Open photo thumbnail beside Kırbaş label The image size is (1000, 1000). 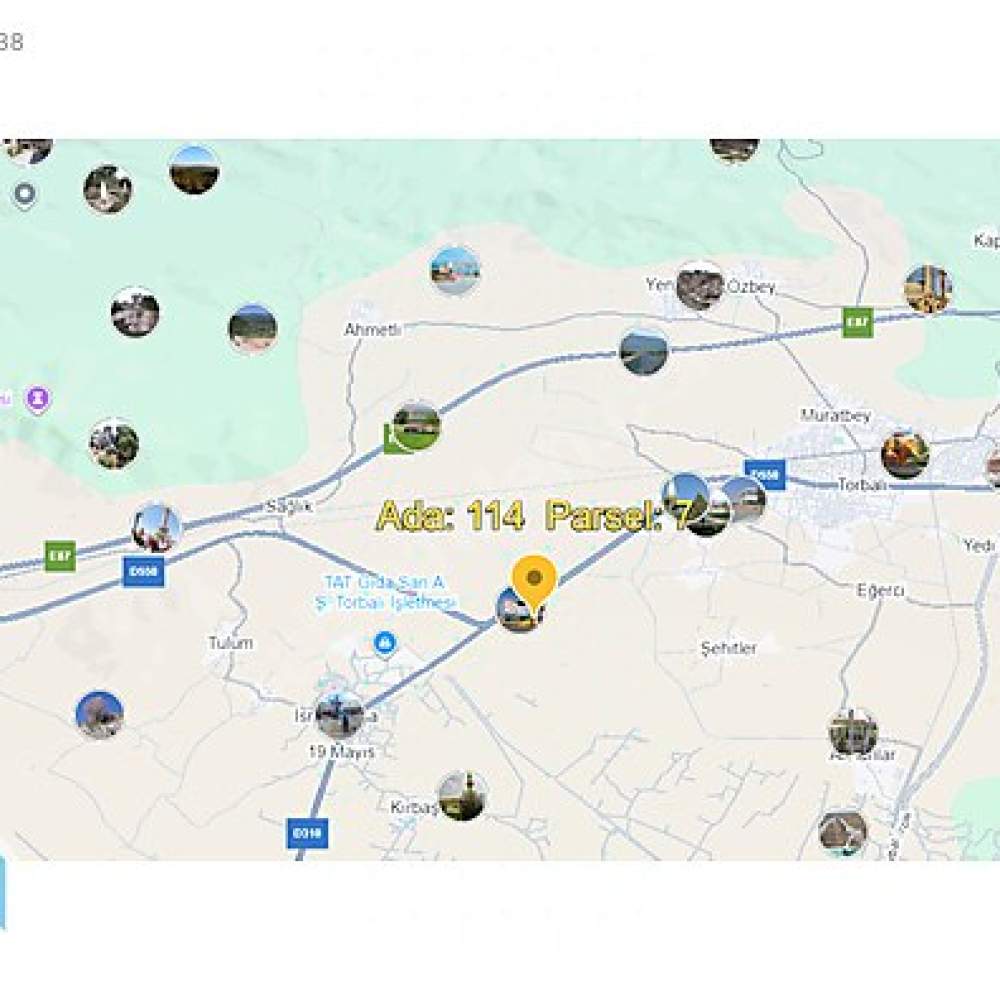click(462, 795)
